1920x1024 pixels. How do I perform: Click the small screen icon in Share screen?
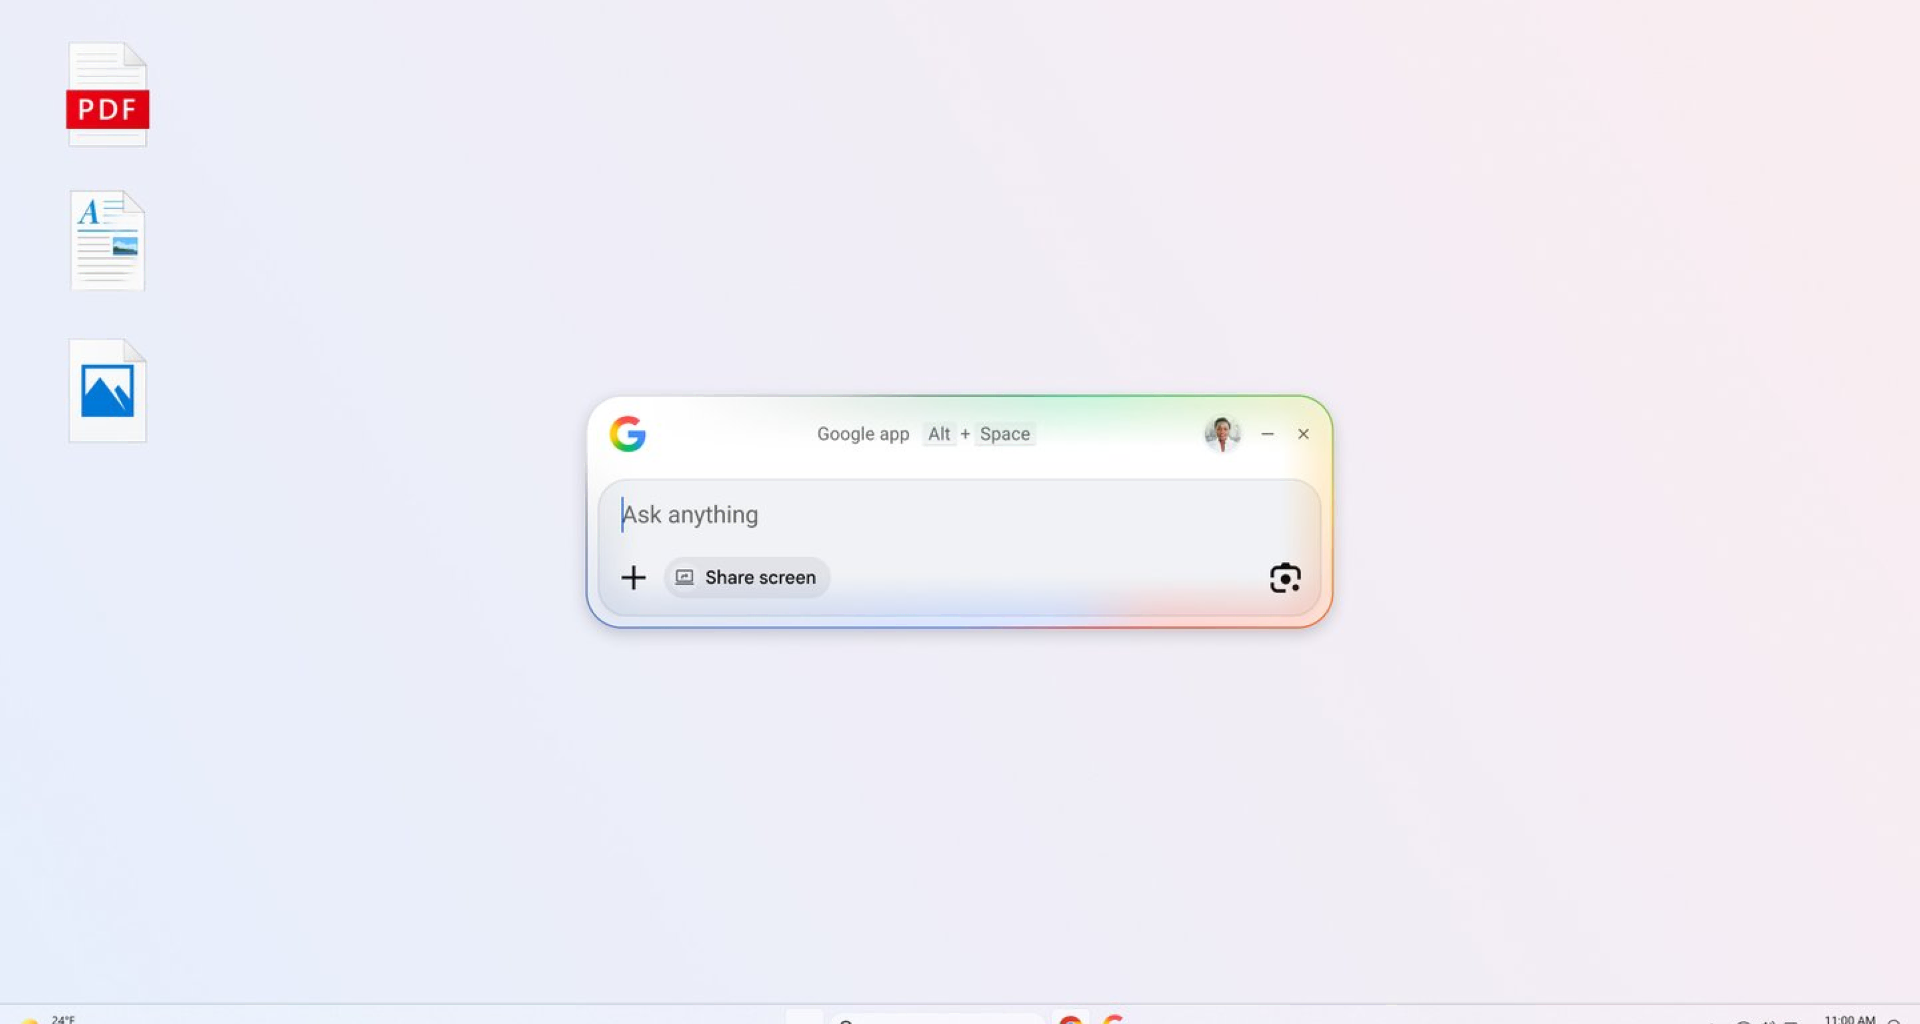click(x=684, y=577)
